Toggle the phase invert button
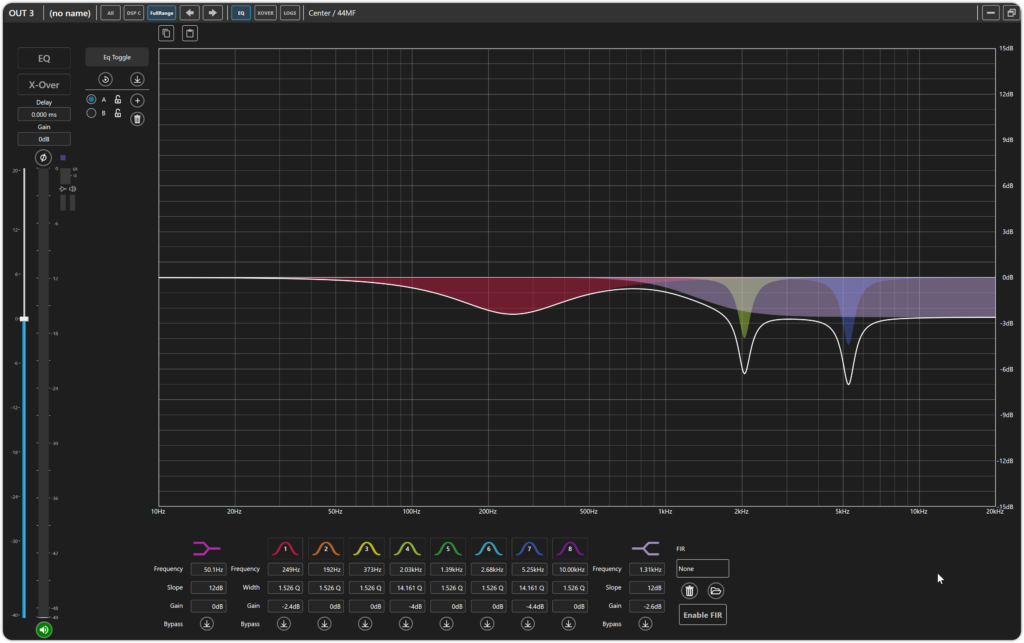The image size is (1024, 643). tap(43, 158)
